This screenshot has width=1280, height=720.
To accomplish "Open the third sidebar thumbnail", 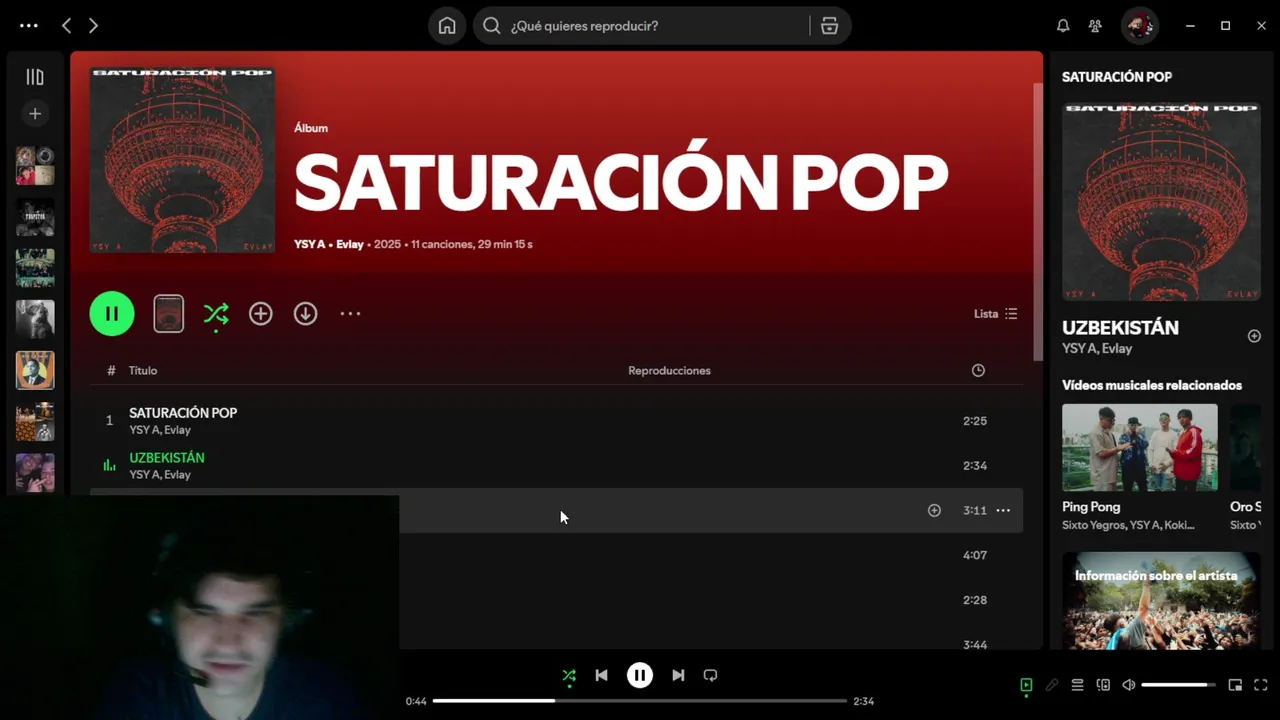I will click(x=35, y=268).
